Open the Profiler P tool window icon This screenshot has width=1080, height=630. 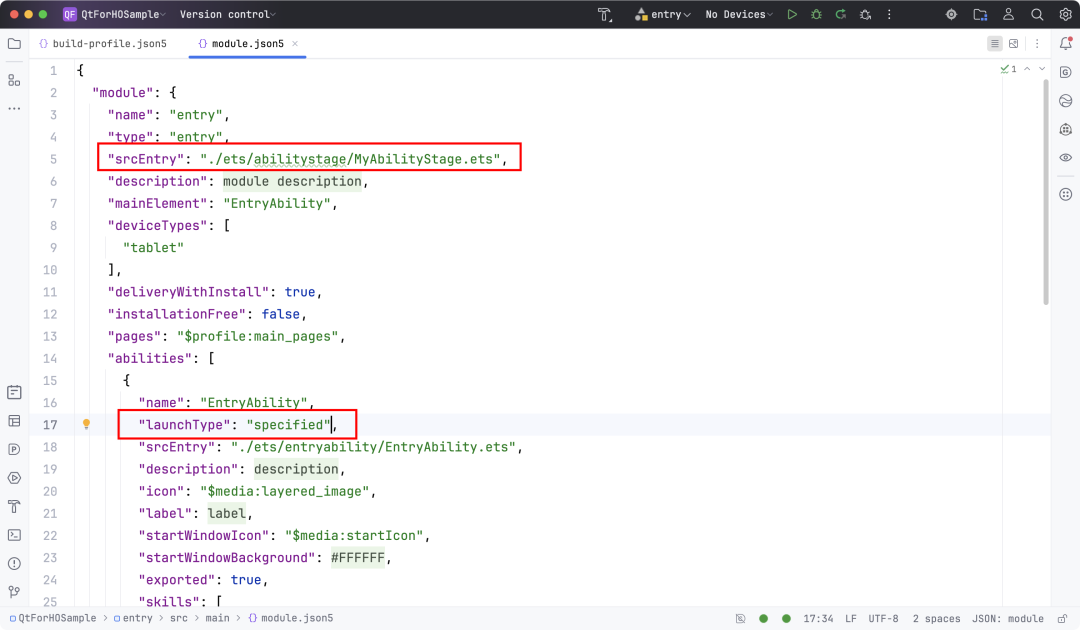pos(14,450)
